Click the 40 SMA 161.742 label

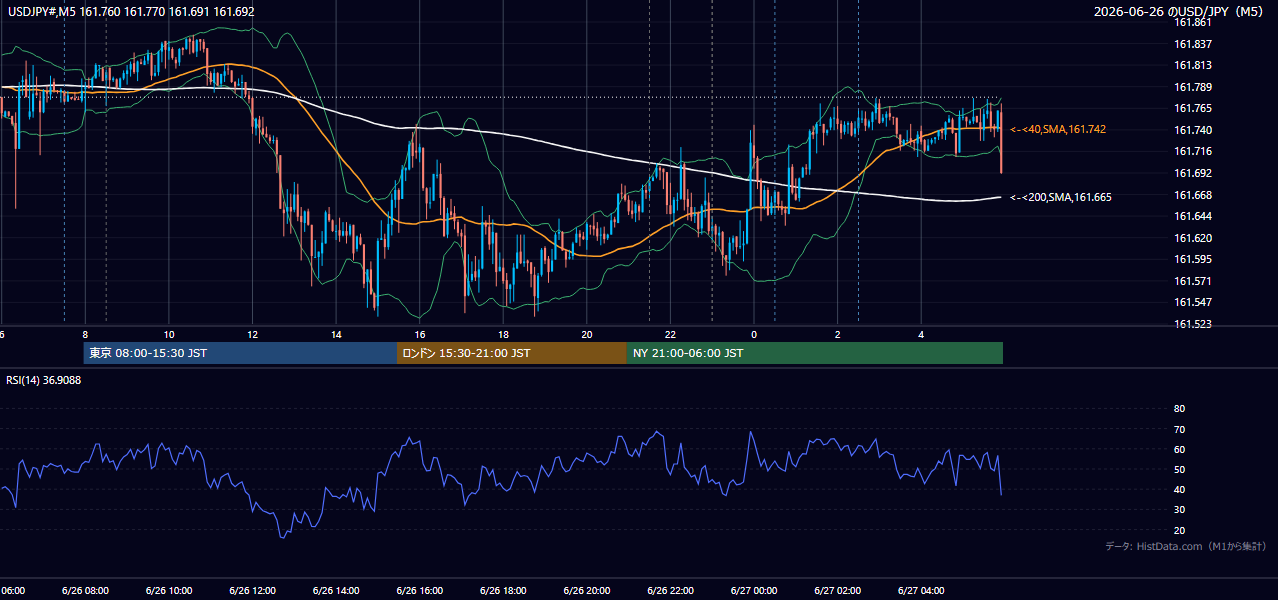(x=1057, y=129)
